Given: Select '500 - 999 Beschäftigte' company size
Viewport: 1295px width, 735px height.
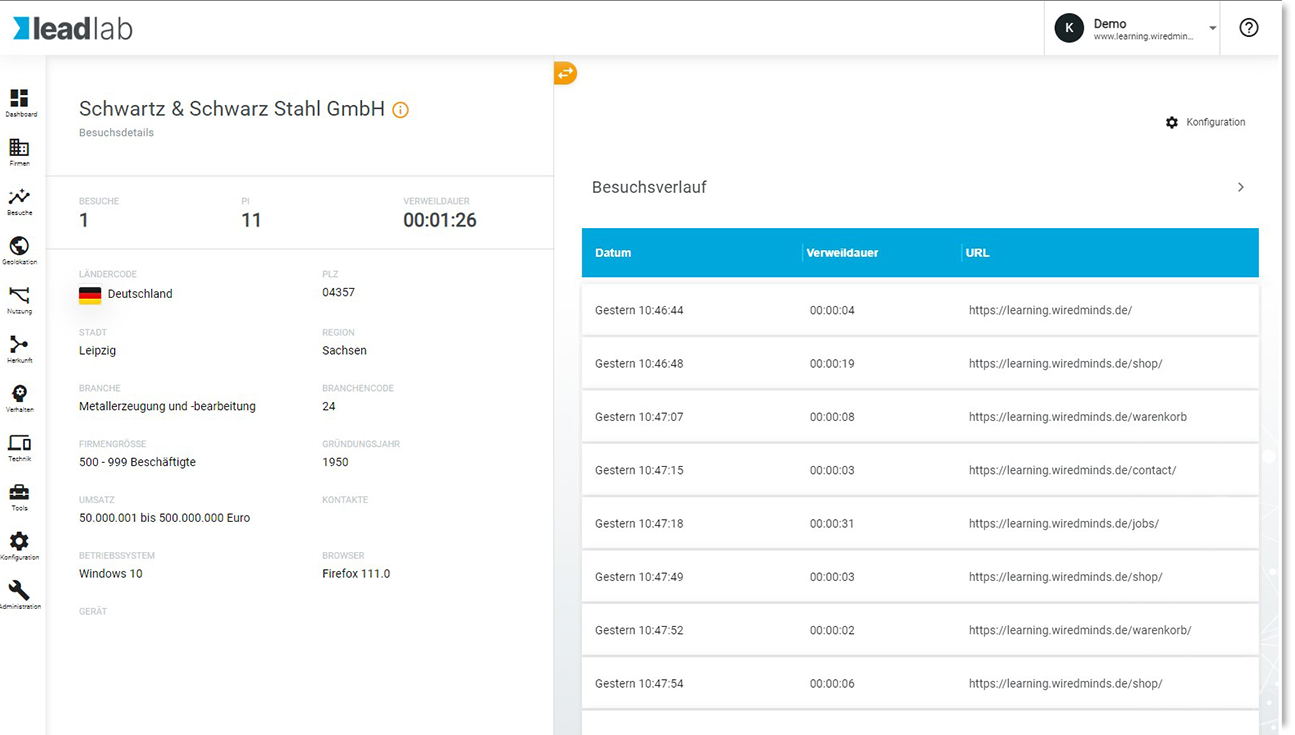Looking at the screenshot, I should pos(137,463).
